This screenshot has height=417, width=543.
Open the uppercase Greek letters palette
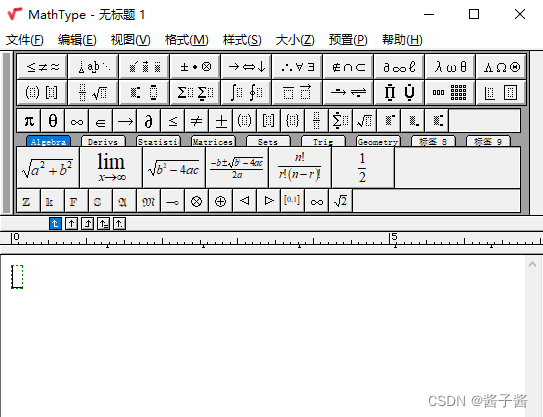point(501,67)
